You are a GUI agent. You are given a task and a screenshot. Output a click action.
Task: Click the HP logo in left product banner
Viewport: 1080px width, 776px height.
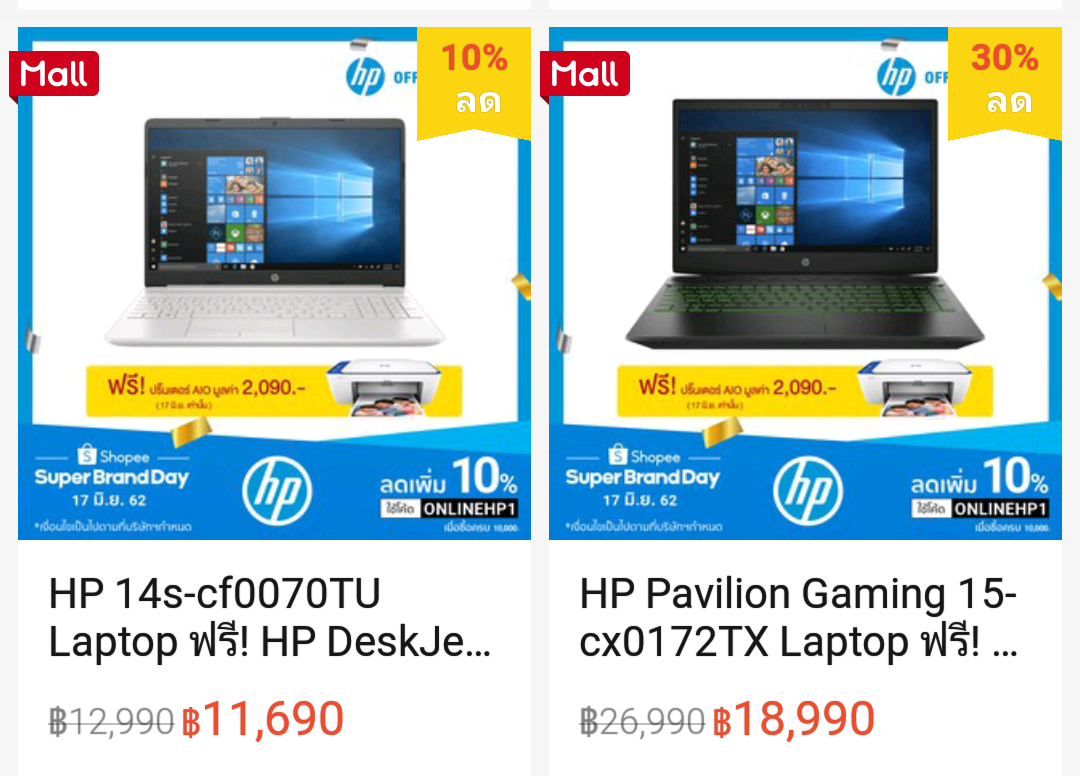tap(278, 490)
